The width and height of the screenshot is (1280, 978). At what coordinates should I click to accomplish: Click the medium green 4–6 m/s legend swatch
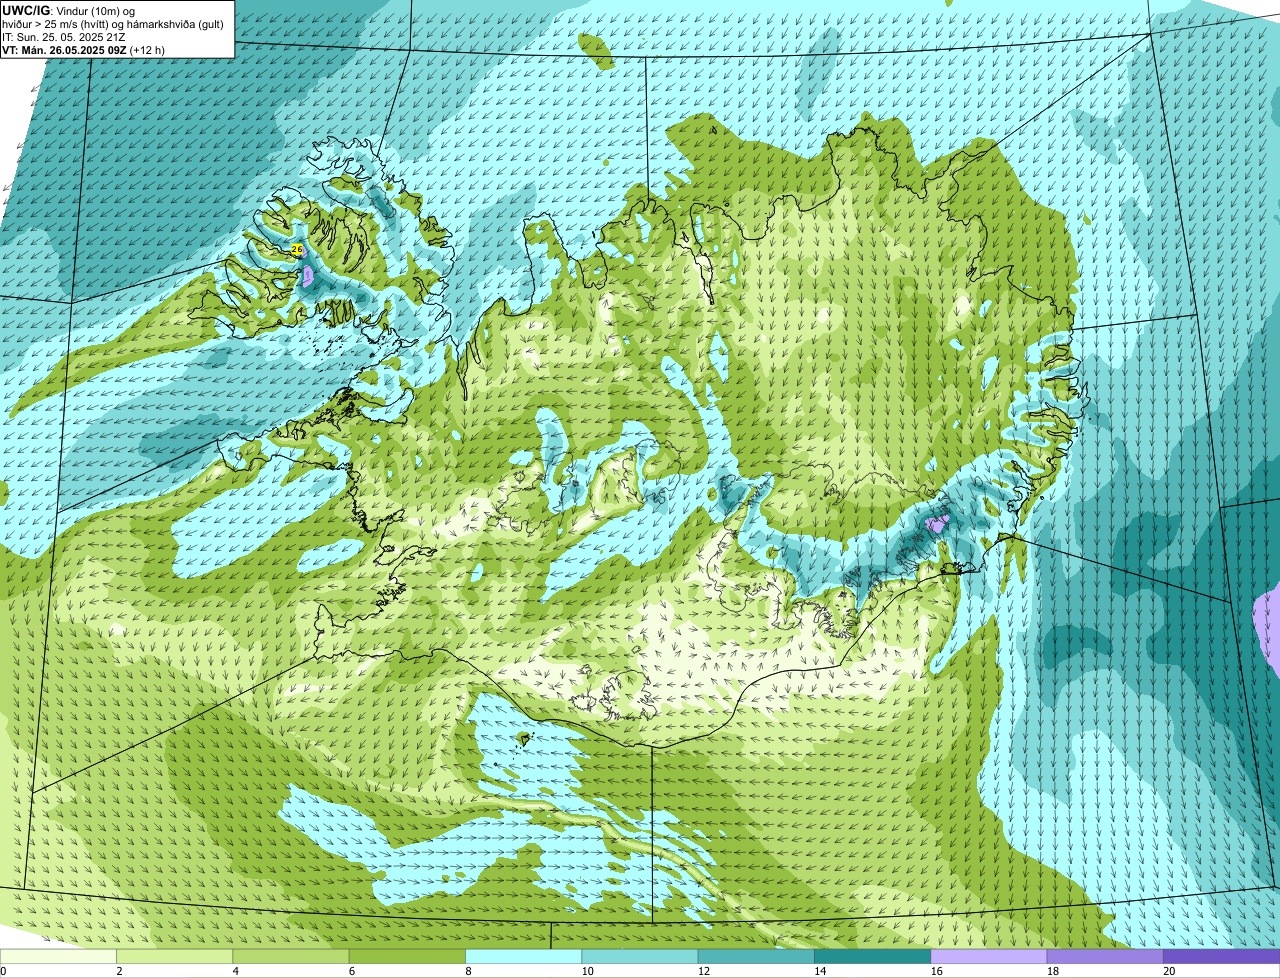(291, 956)
